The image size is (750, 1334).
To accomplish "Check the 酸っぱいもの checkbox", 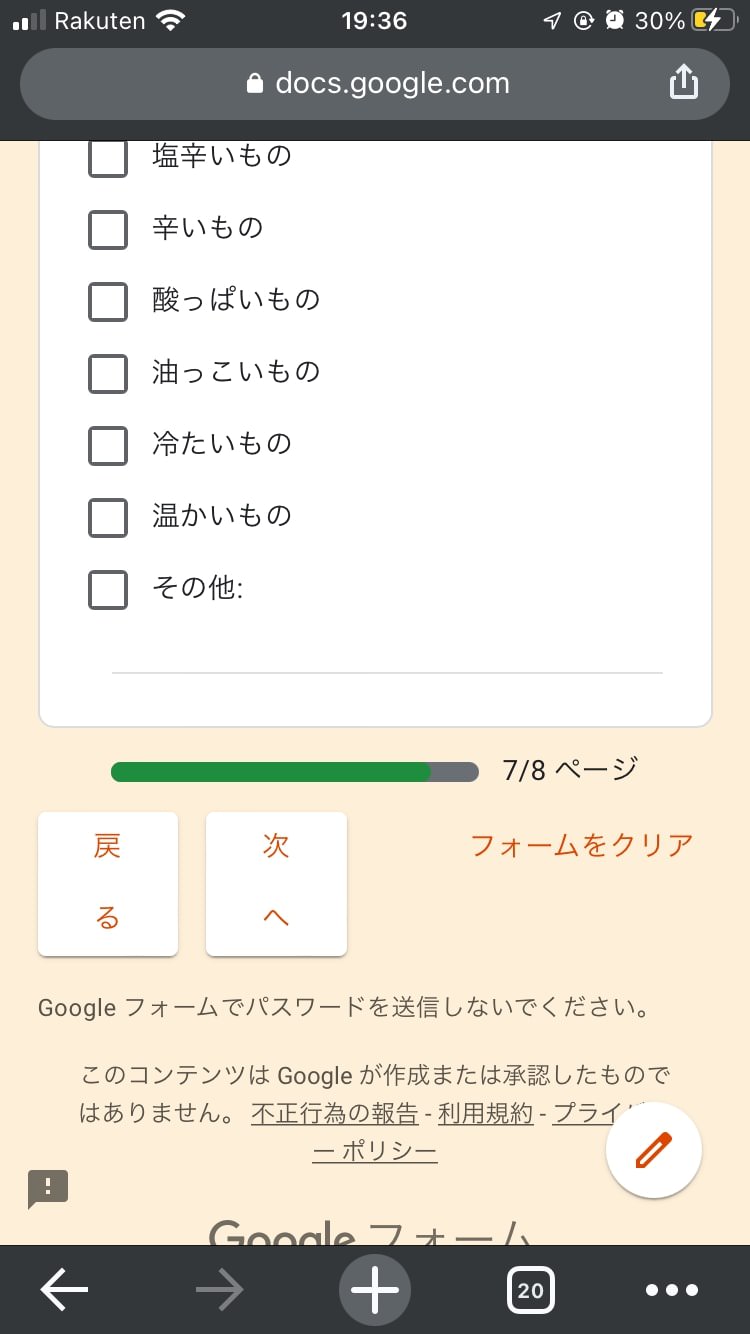I will [x=108, y=301].
